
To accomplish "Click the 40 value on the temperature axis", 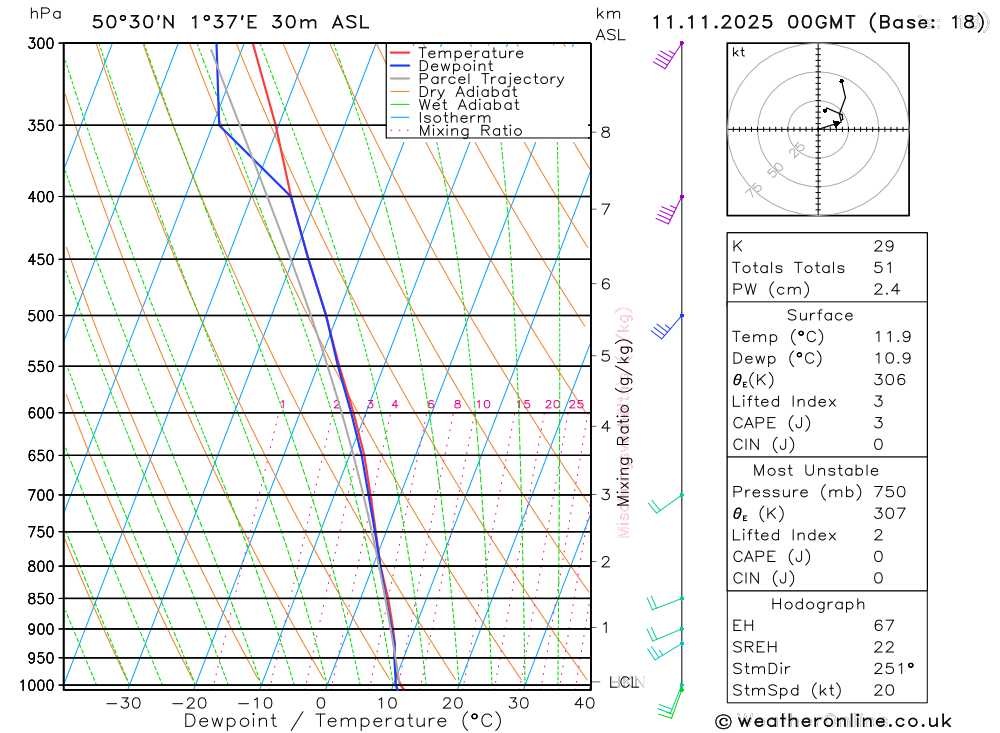I will (x=584, y=704).
